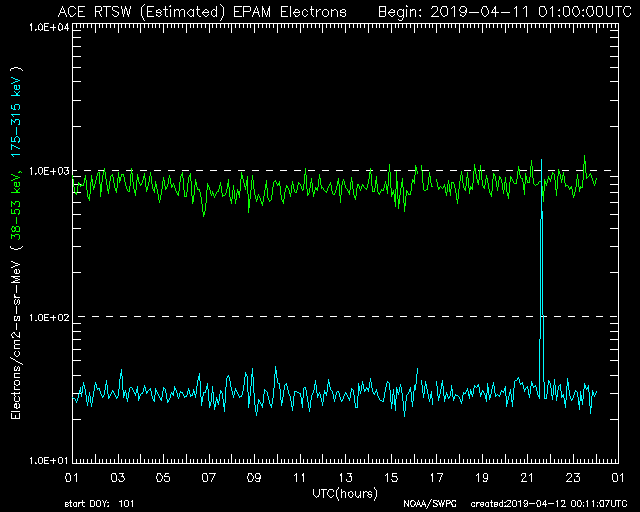The width and height of the screenshot is (640, 512).
Task: Select the 15 hour tick label
Action: pyautogui.click(x=391, y=478)
